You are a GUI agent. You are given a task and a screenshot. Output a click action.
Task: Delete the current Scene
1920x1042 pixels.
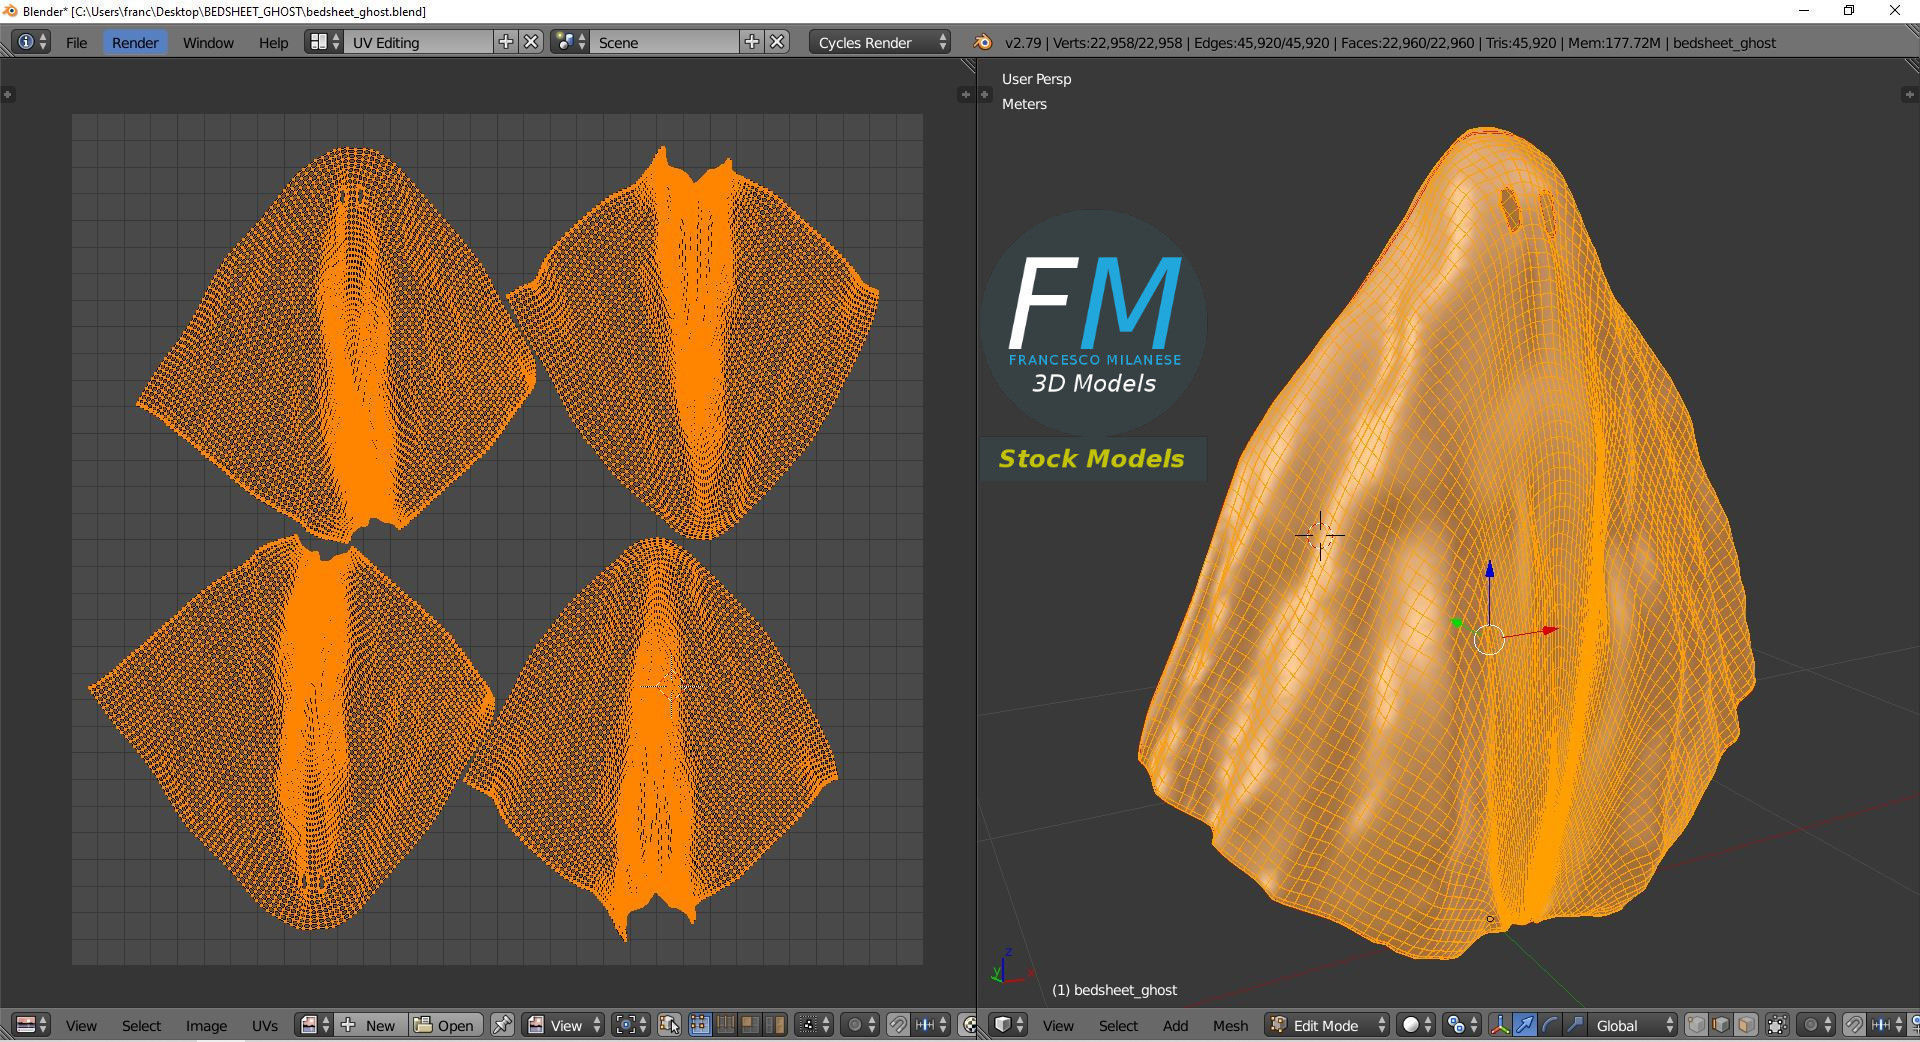tap(778, 42)
